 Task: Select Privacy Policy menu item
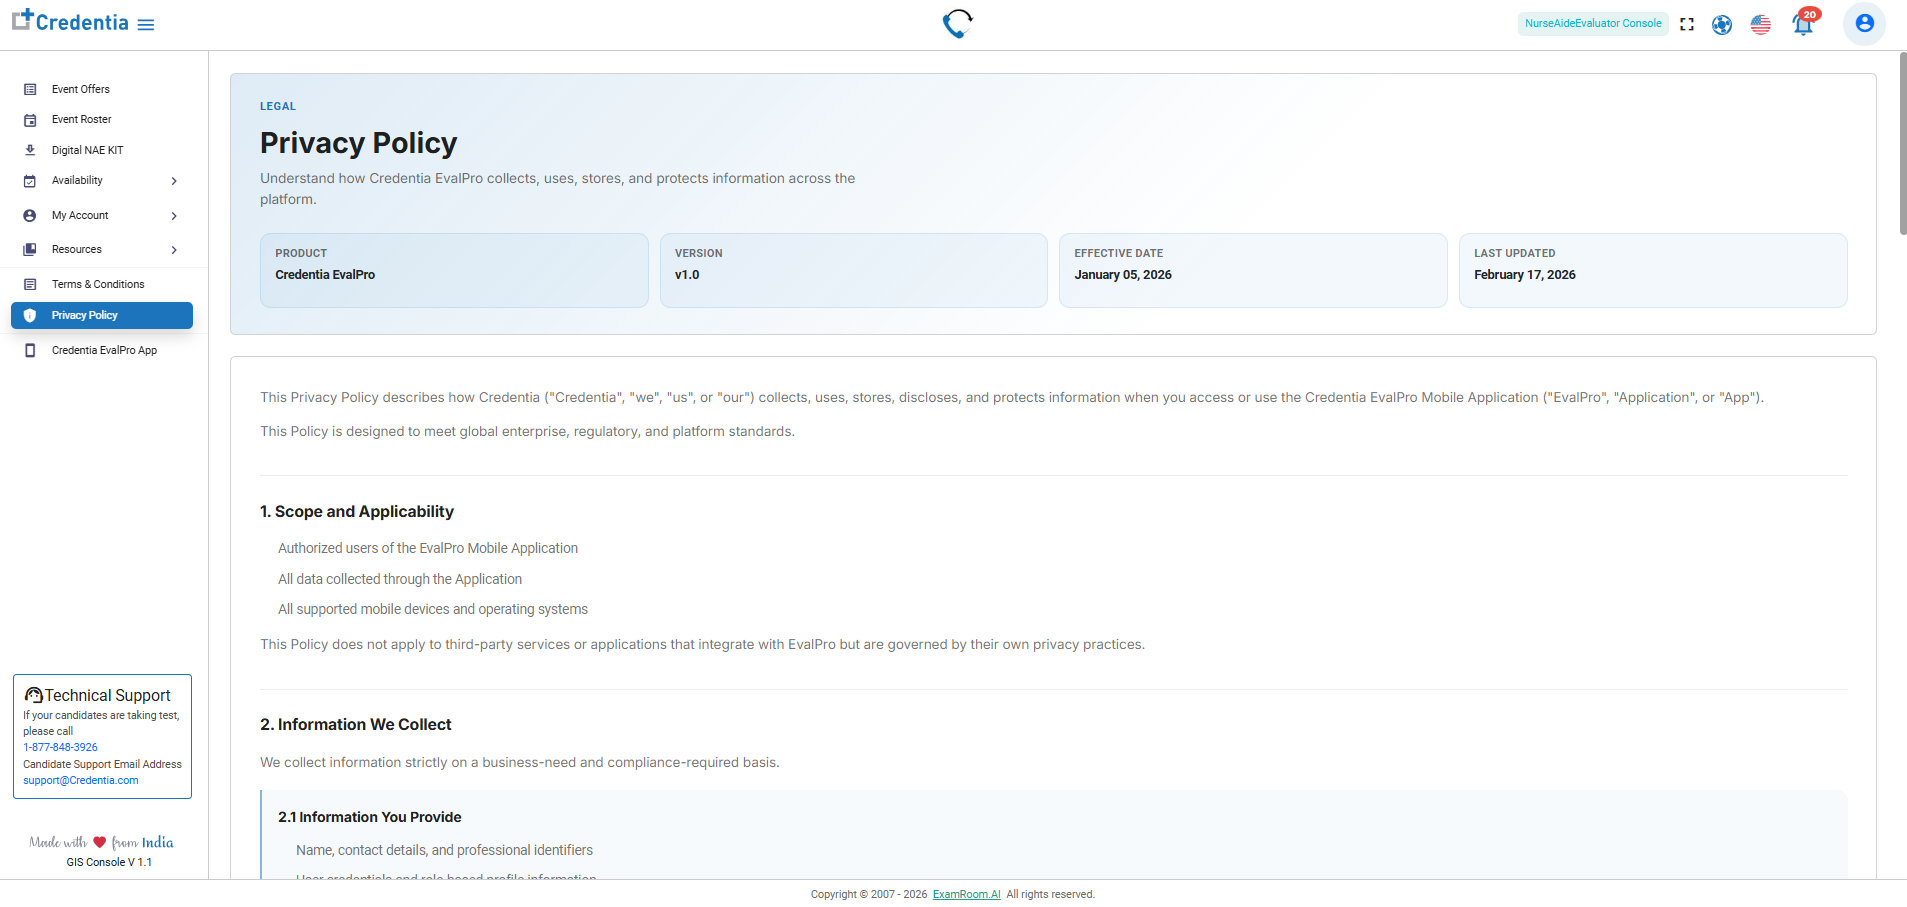coord(102,316)
